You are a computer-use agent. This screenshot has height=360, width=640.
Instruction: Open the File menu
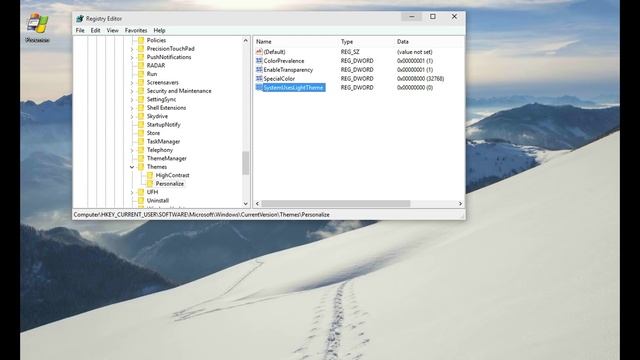point(80,30)
